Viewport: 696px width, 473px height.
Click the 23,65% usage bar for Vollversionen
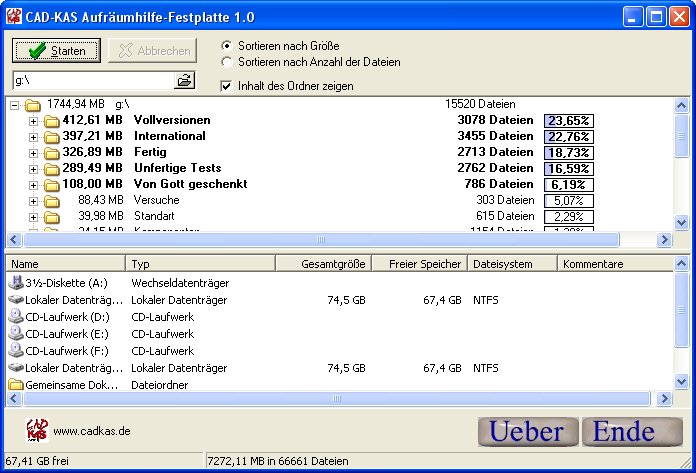coord(568,121)
